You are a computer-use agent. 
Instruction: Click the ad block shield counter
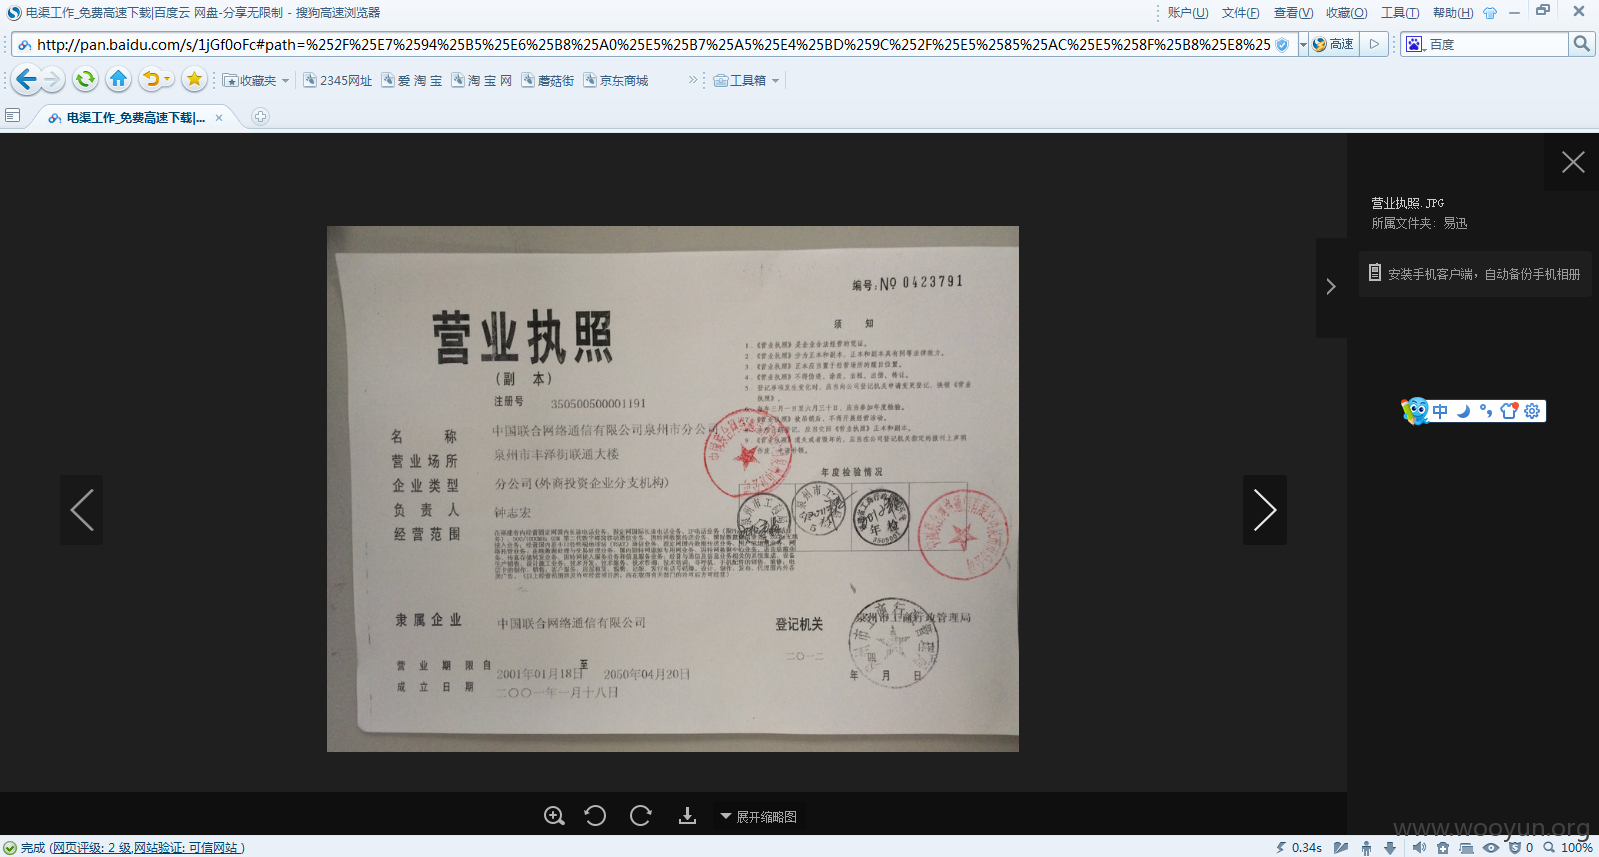pyautogui.click(x=1521, y=848)
